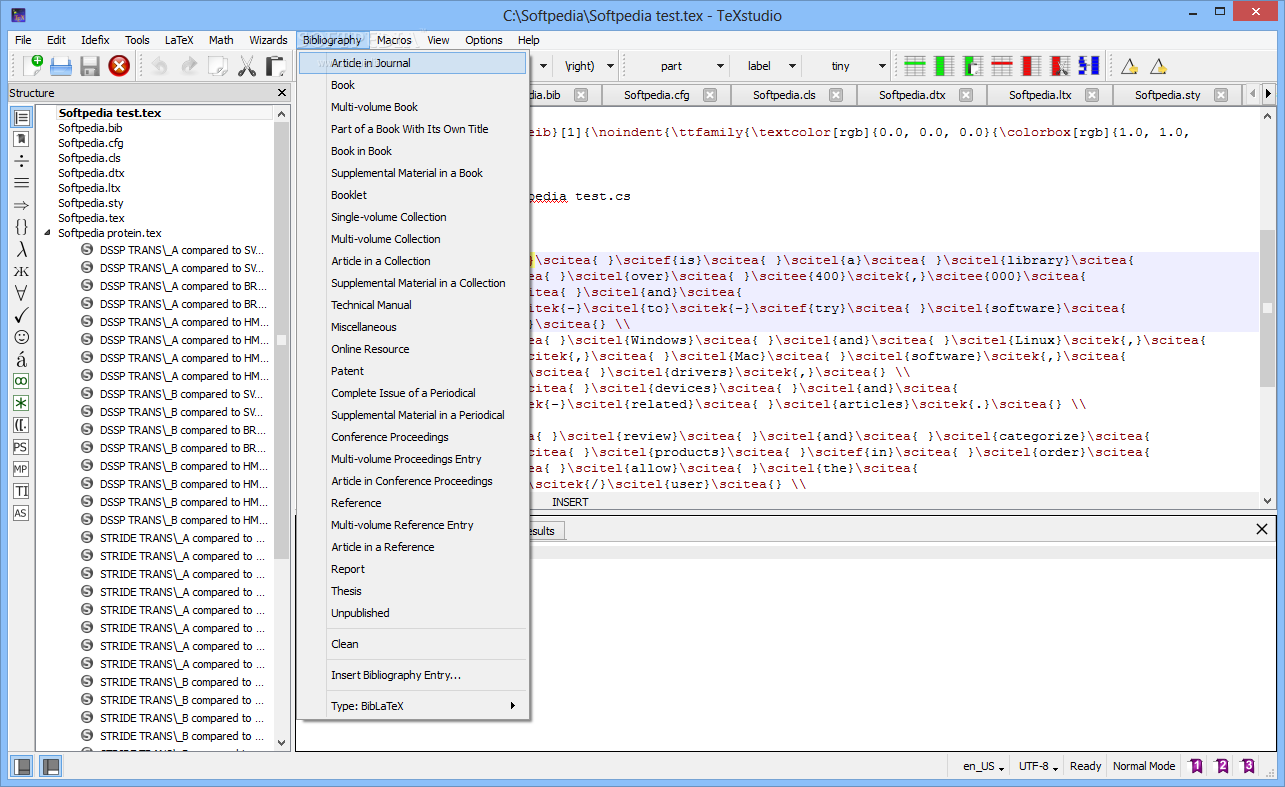This screenshot has width=1285, height=787.
Task: Click the first warning triangle icon
Action: point(1129,66)
